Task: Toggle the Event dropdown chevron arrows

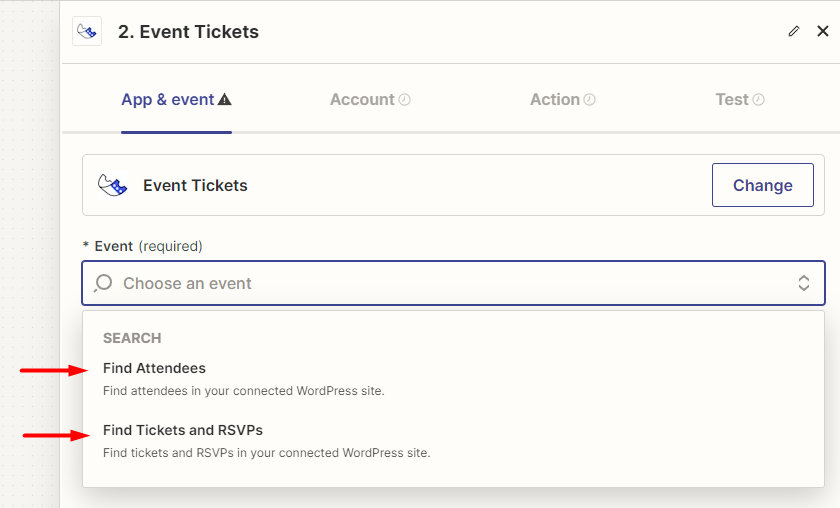Action: 804,284
